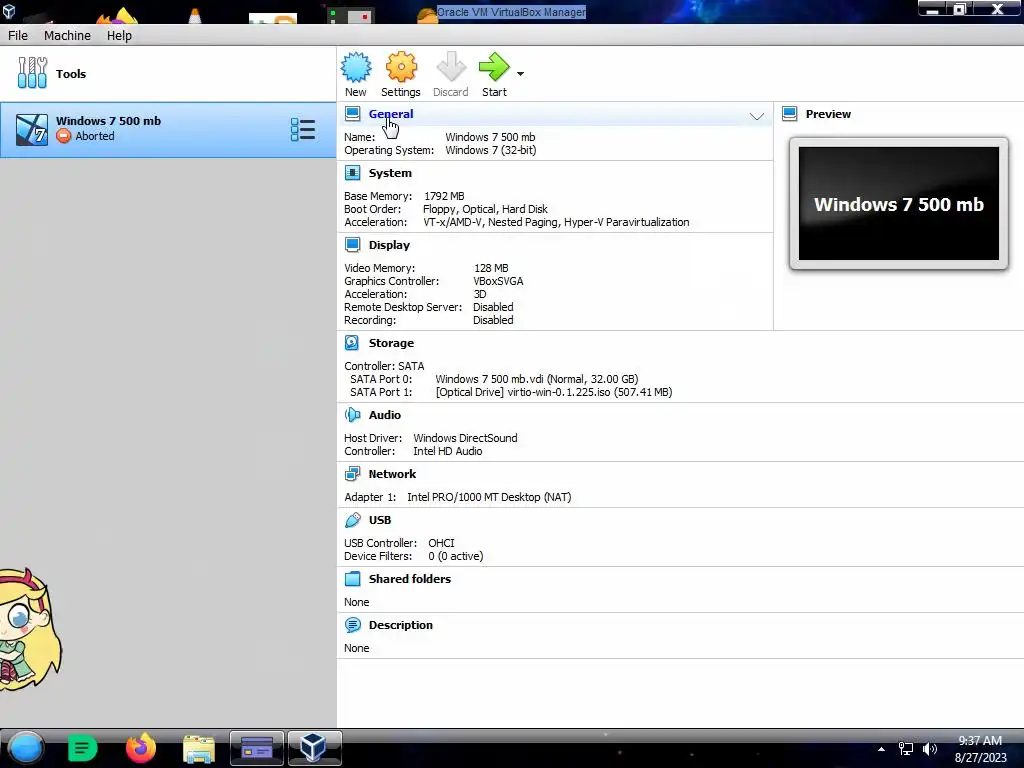Click the 1792 MB base memory value

tap(444, 196)
